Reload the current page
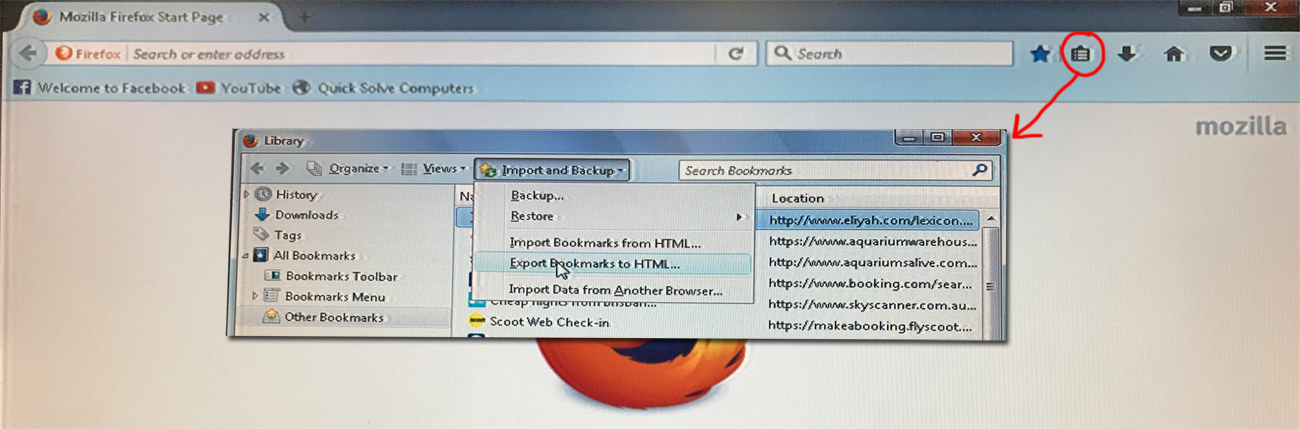This screenshot has height=429, width=1300. 736,54
